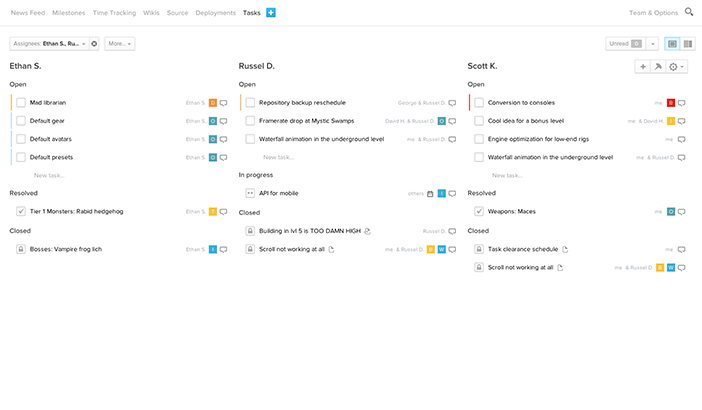
Task: Click the red priority badge on Conversion to consoles
Action: click(x=671, y=103)
